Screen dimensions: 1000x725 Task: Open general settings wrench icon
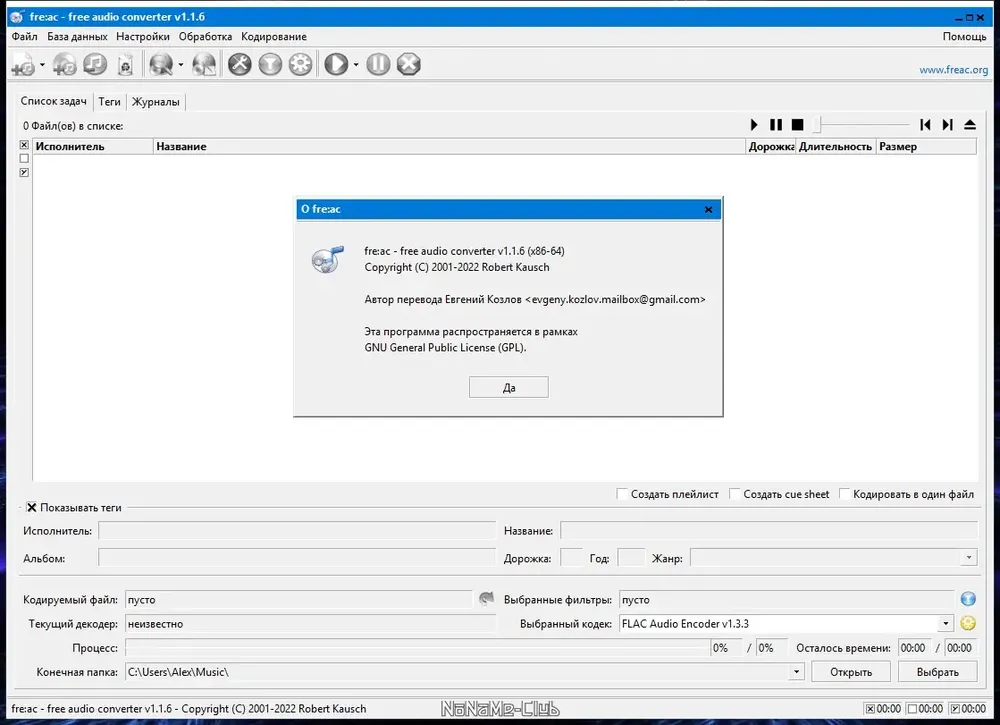(x=240, y=64)
